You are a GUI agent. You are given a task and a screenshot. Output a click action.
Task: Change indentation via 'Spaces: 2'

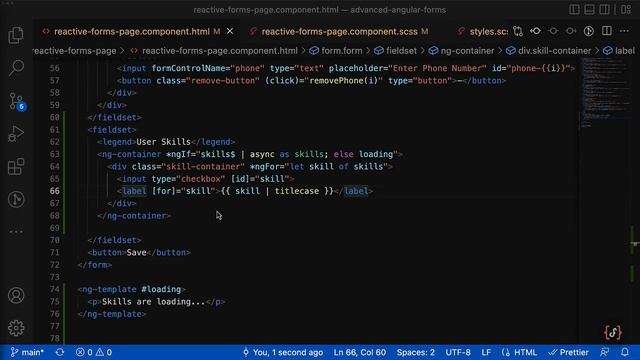[416, 352]
